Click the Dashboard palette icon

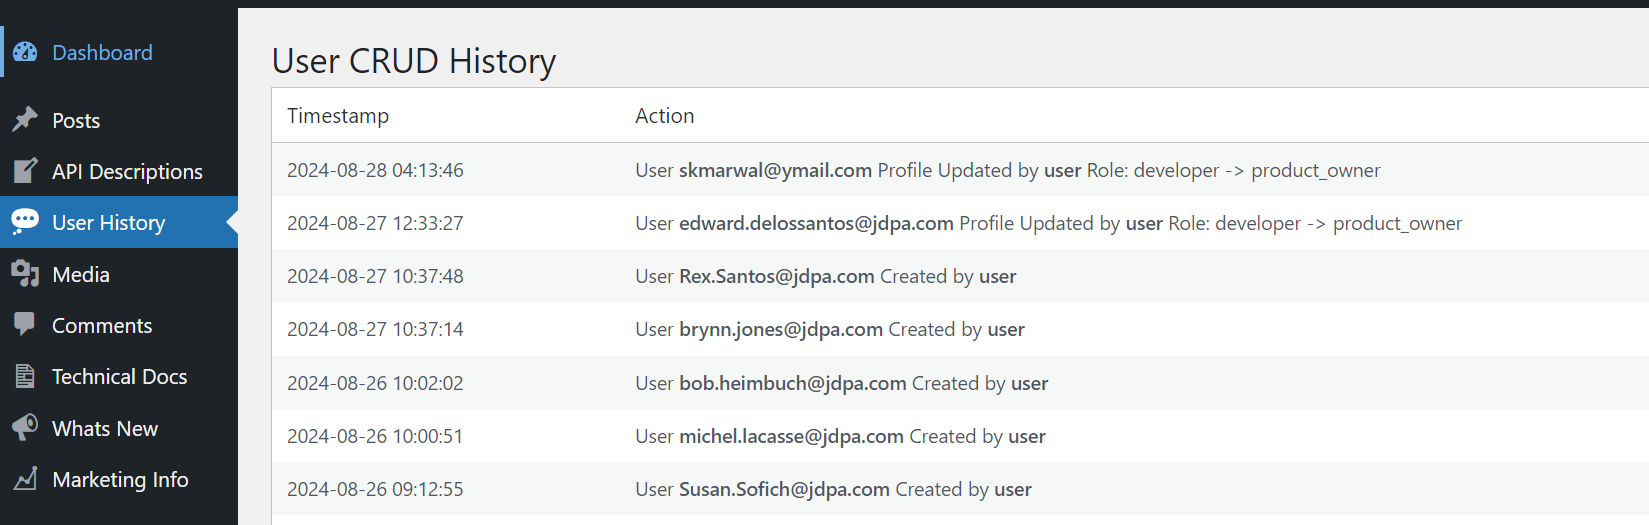(25, 52)
